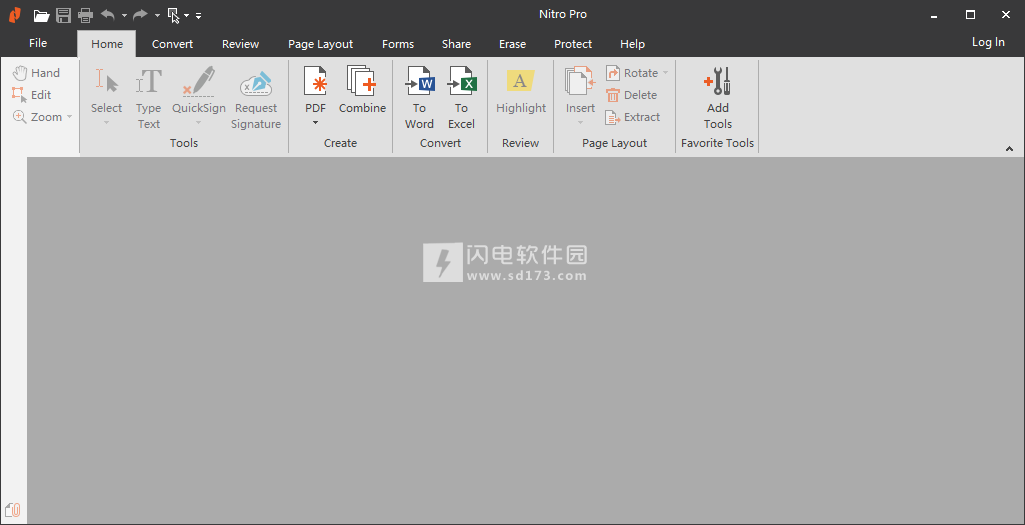
Task: Select the Hand tool
Action: (37, 73)
